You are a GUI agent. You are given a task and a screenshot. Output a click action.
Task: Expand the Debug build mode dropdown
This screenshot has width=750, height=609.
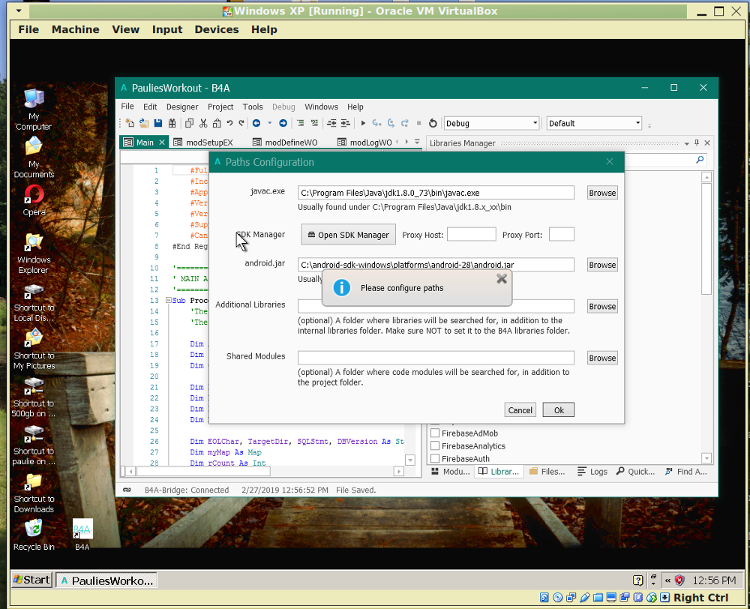pyautogui.click(x=535, y=124)
